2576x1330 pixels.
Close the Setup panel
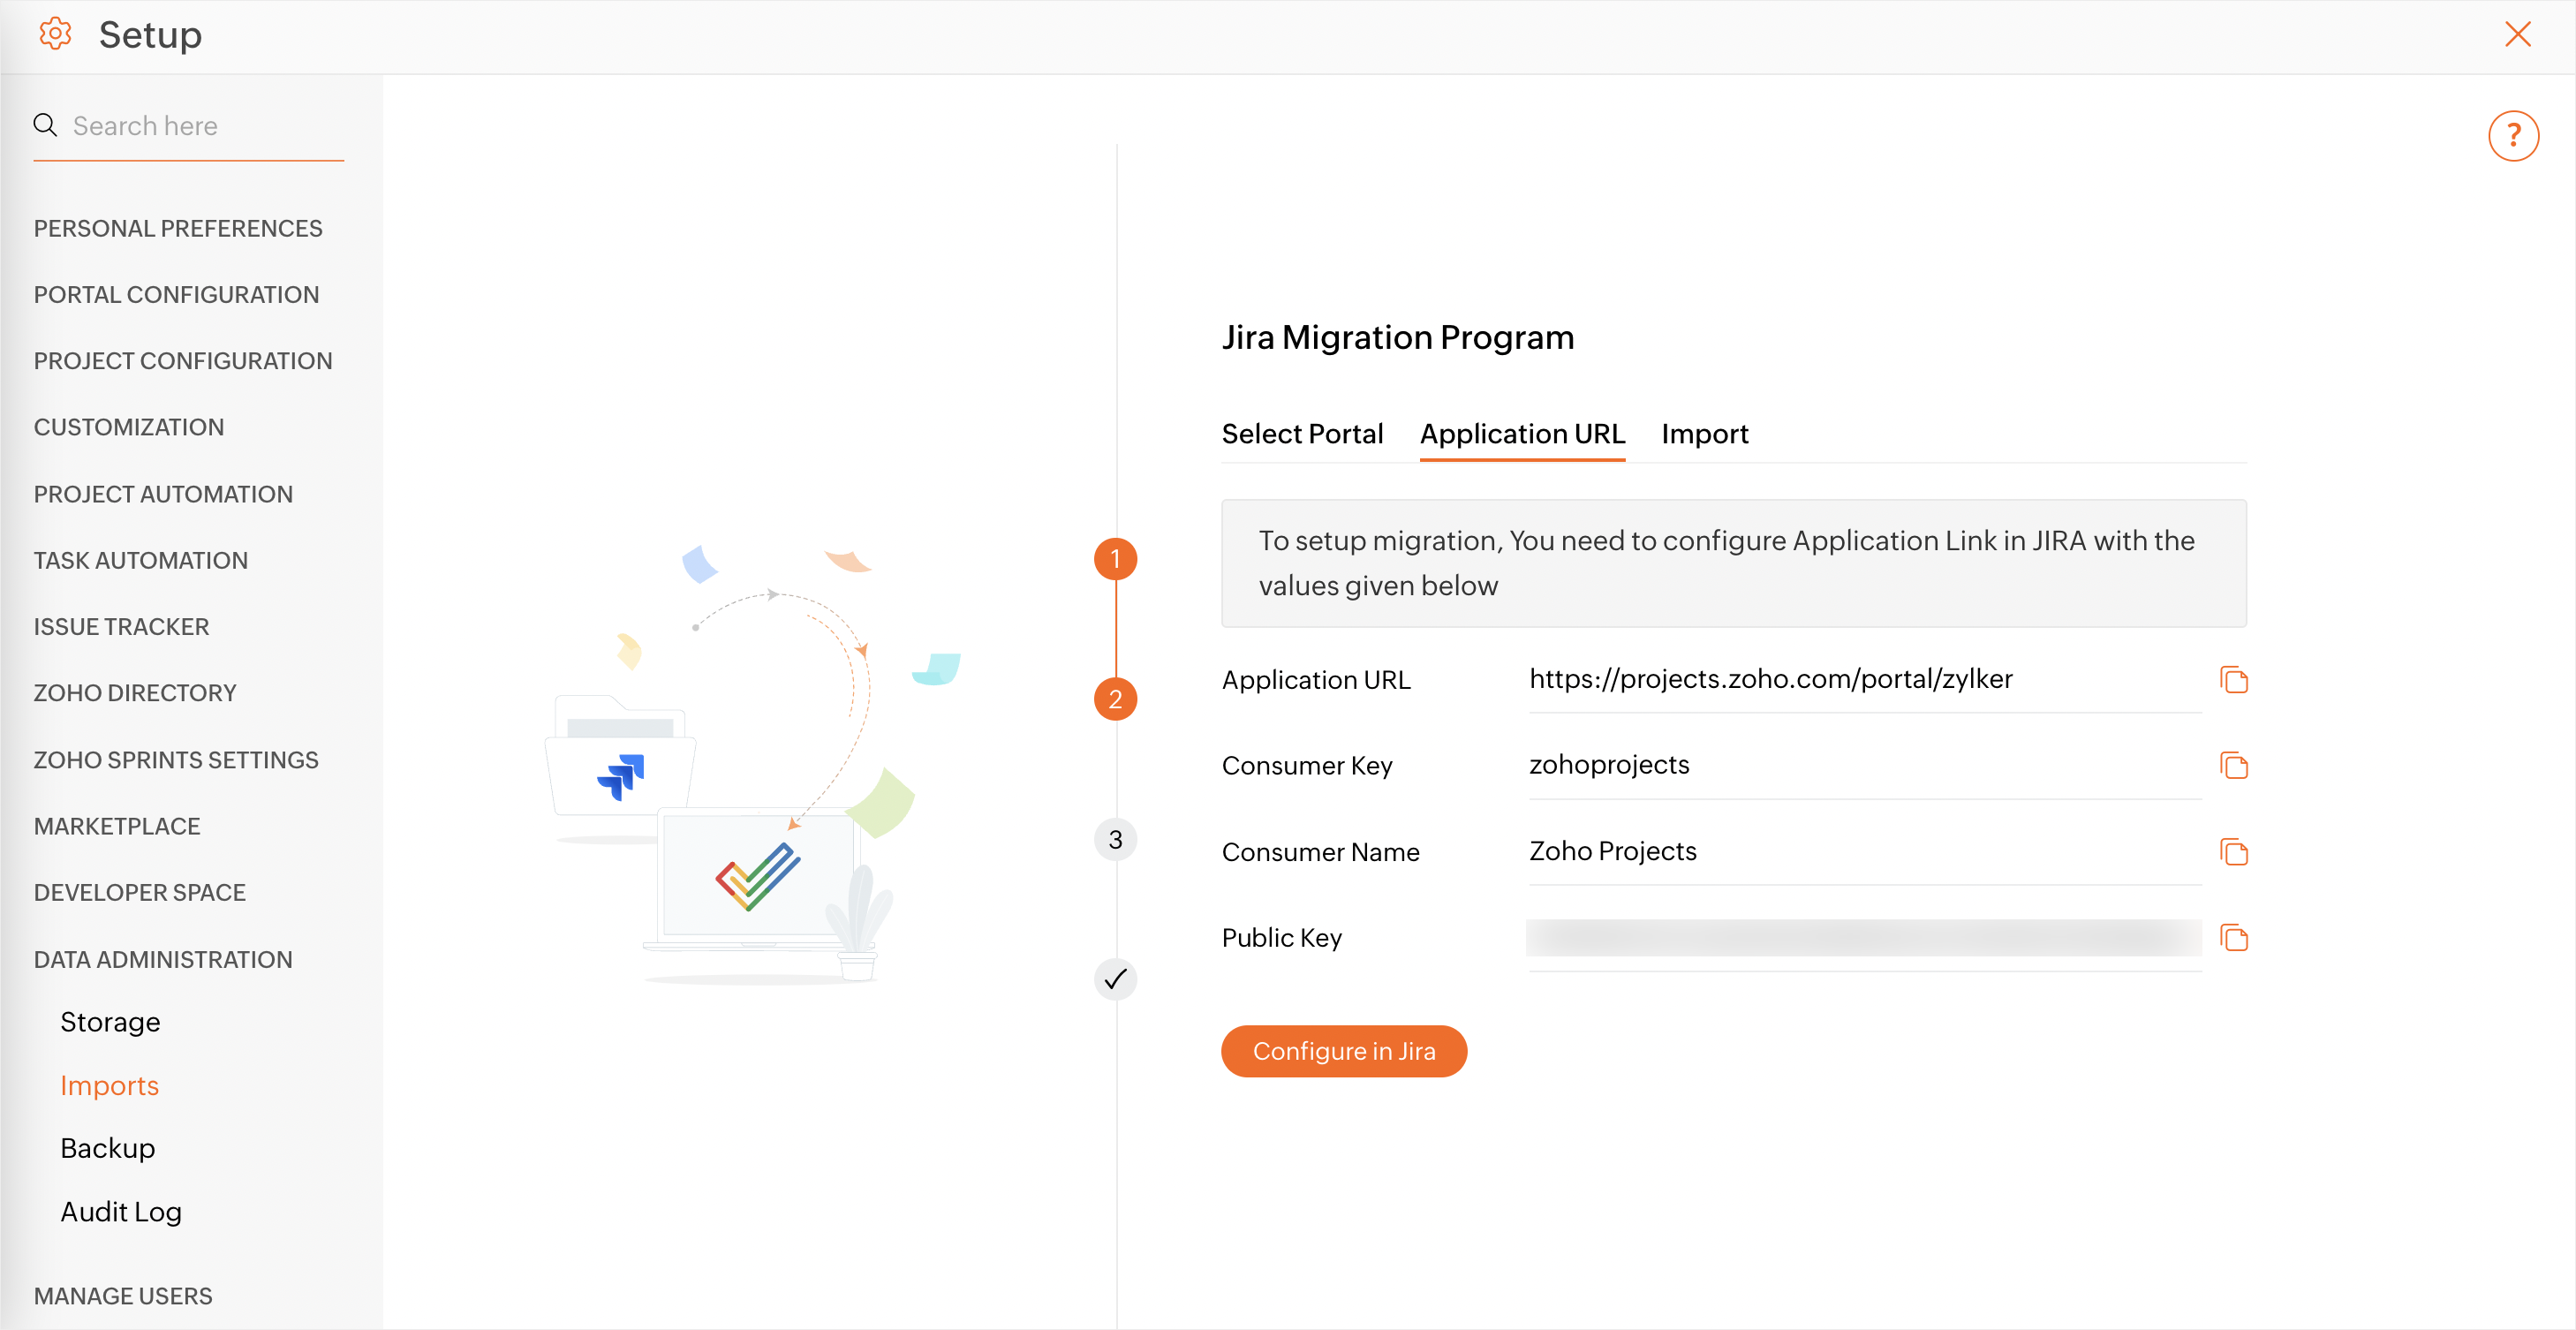click(2517, 35)
